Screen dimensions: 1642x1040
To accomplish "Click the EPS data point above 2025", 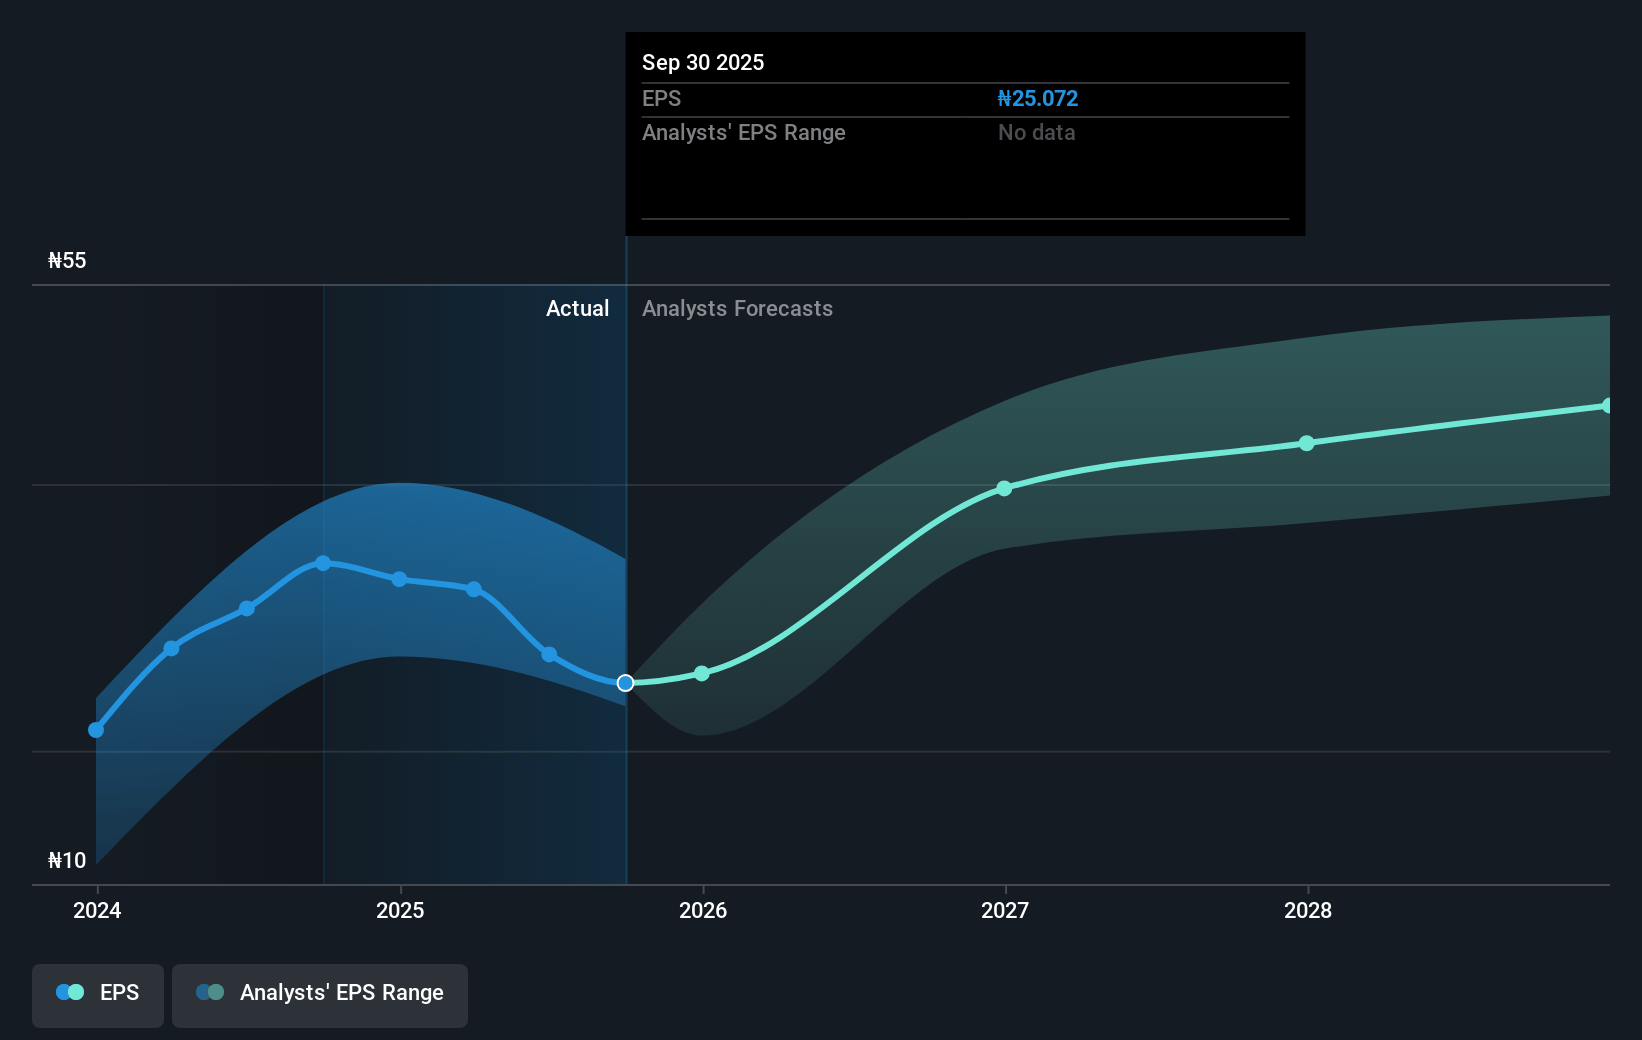I will 399,579.
